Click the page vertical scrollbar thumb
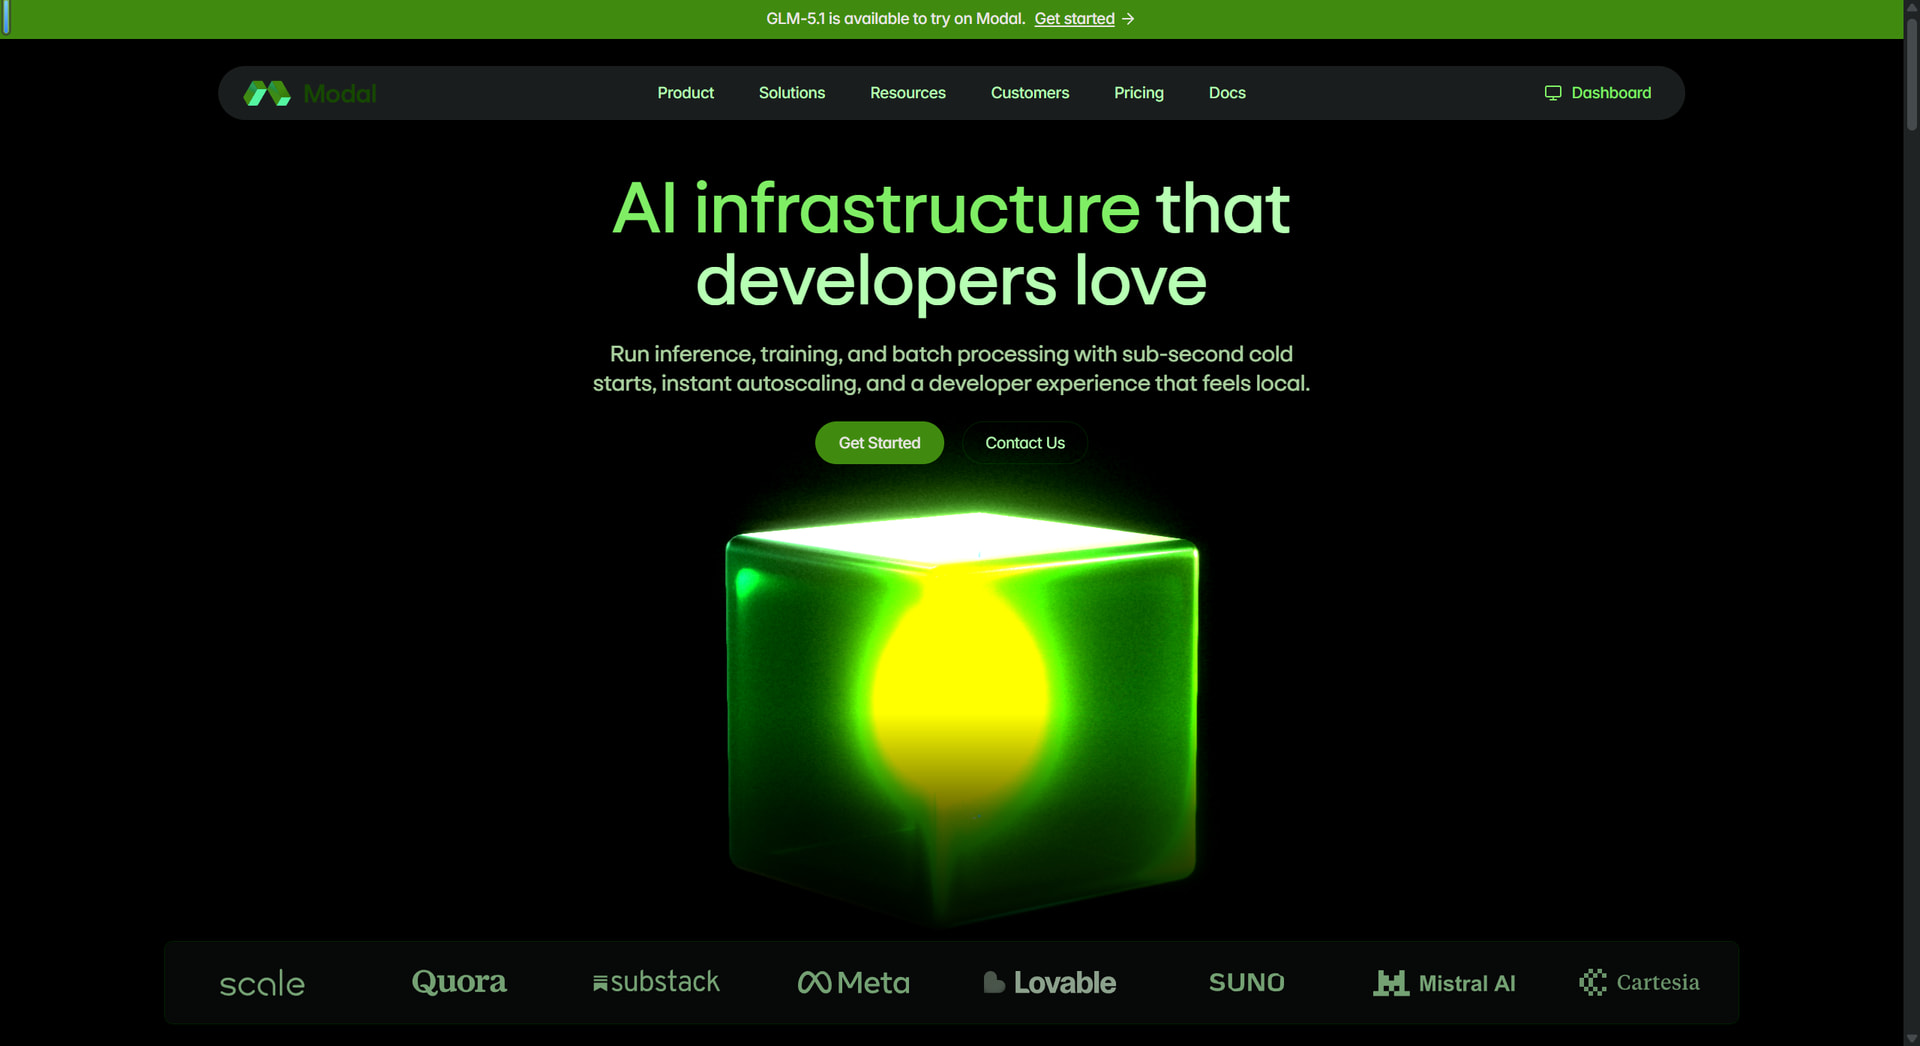Image resolution: width=1920 pixels, height=1046 pixels. (1912, 75)
